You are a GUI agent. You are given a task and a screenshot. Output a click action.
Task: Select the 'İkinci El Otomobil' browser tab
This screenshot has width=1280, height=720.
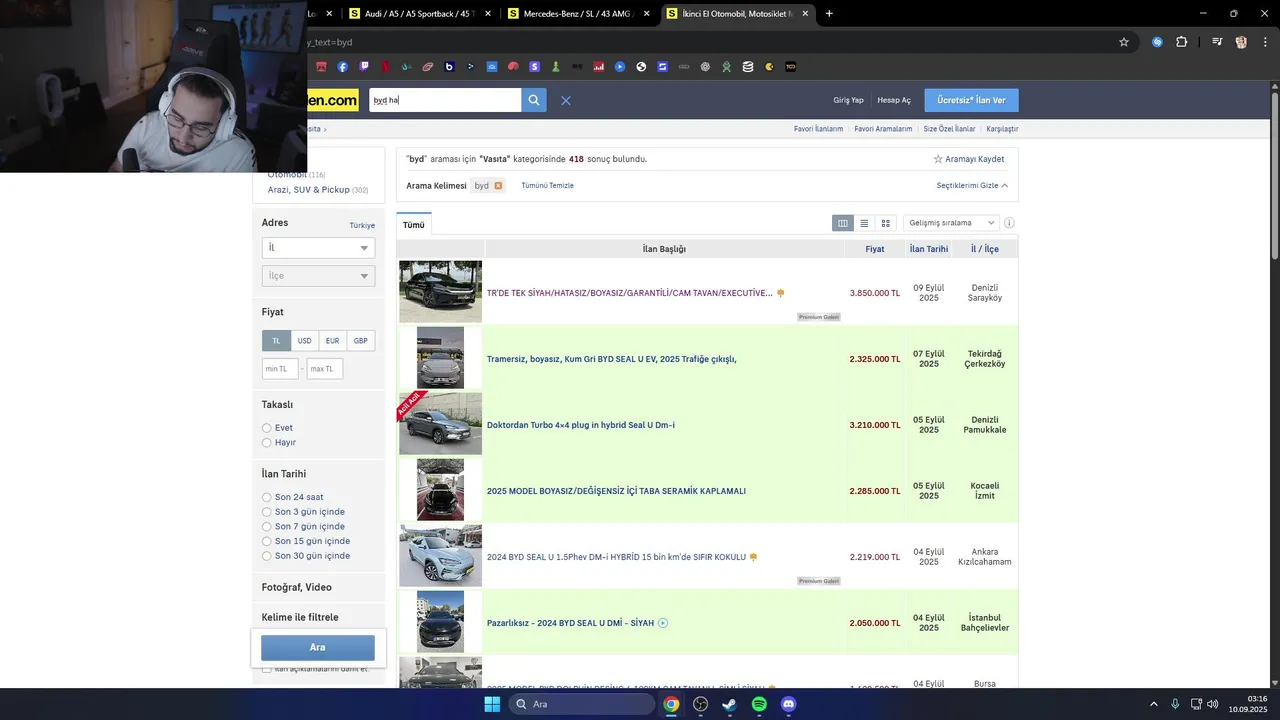pyautogui.click(x=737, y=14)
